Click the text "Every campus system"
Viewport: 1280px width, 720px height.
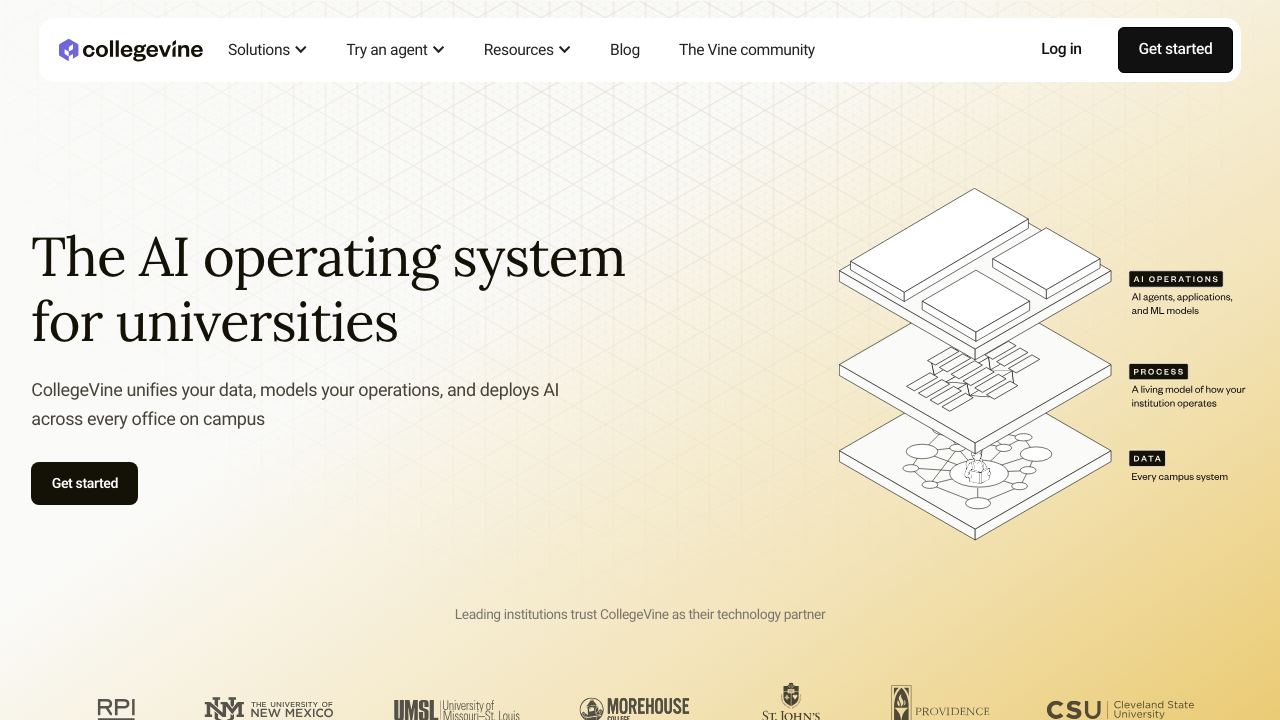(x=1179, y=477)
